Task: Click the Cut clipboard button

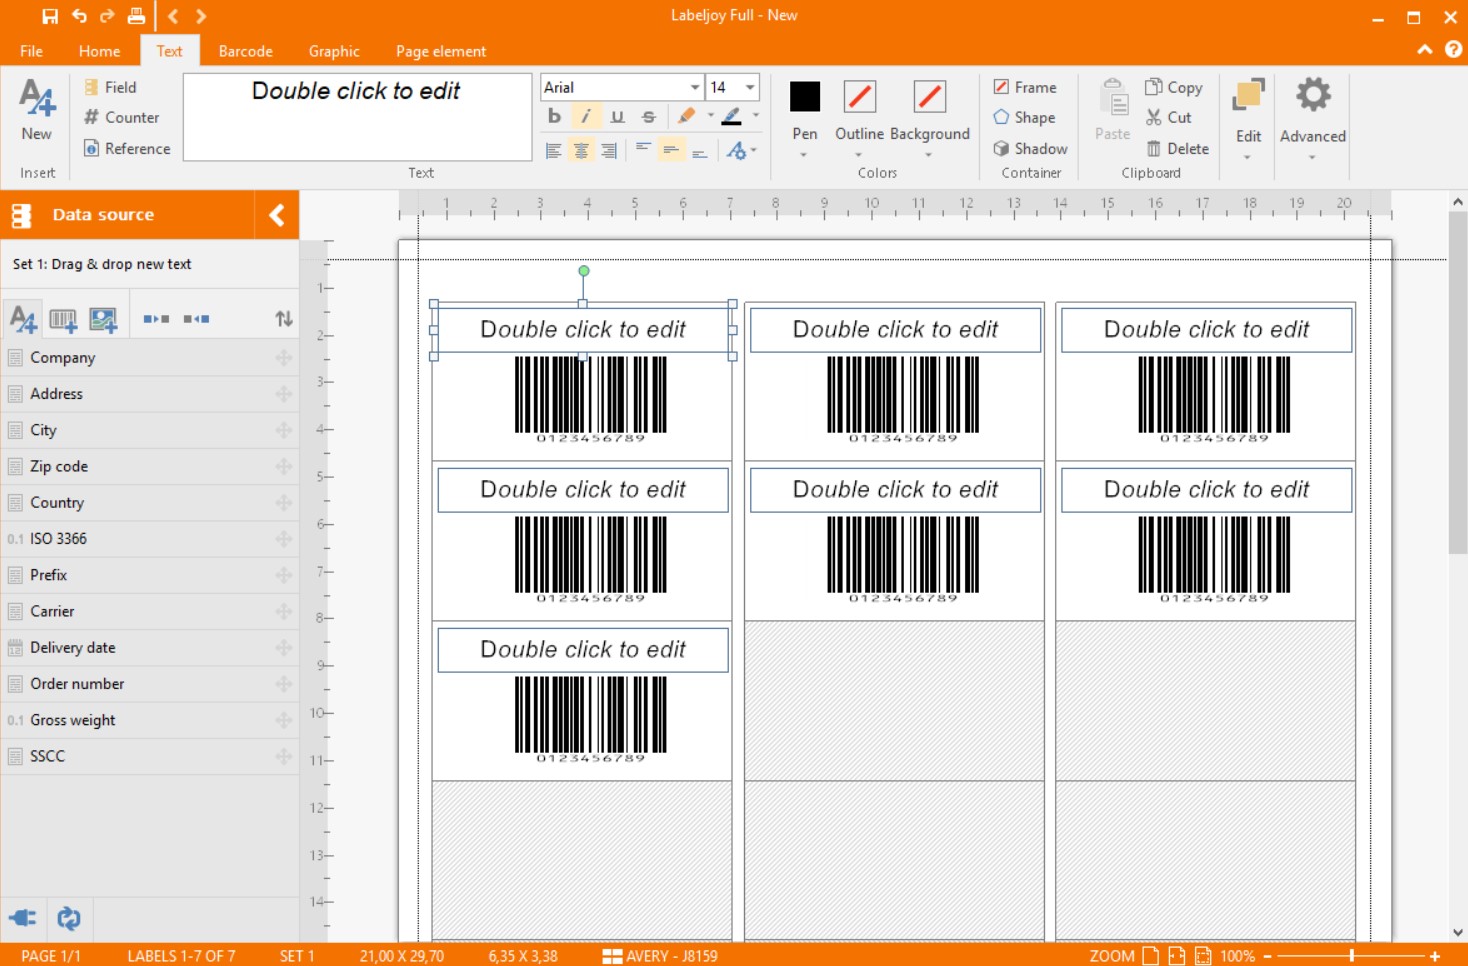Action: (x=1168, y=117)
